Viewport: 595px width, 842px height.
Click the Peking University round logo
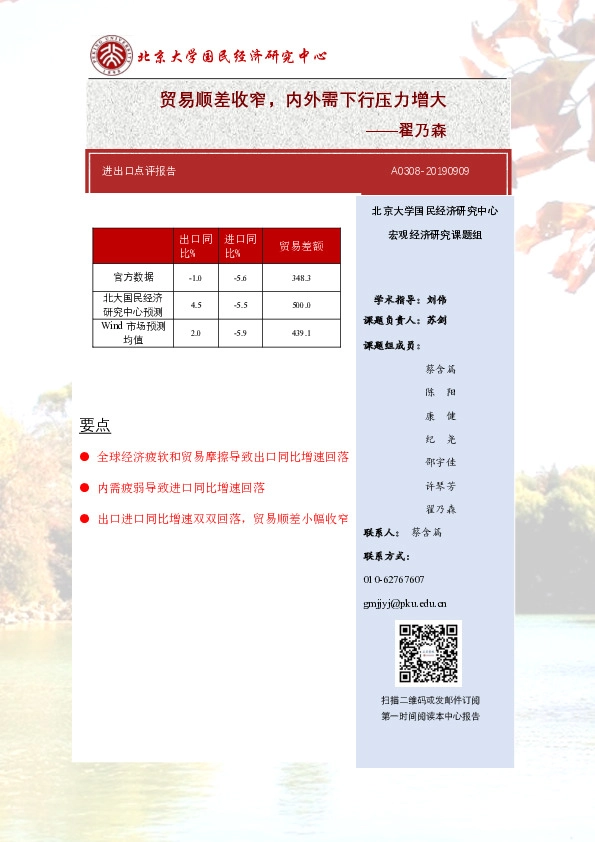(111, 55)
